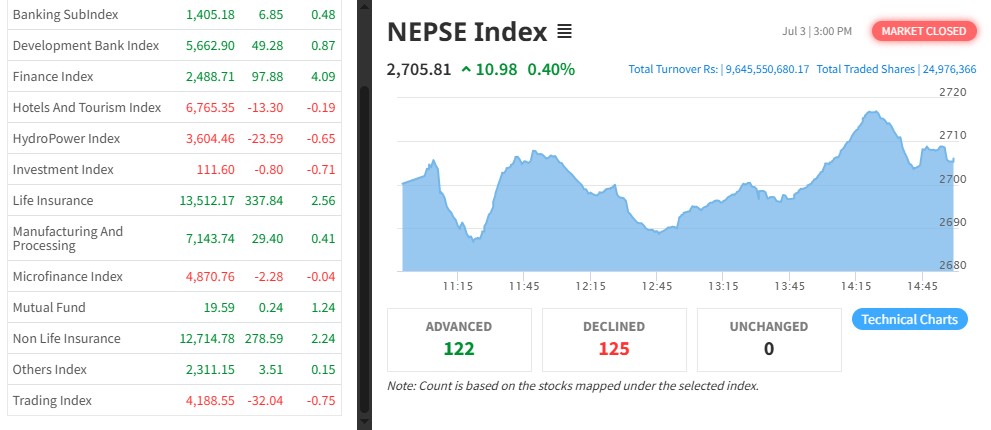
Task: Click the Microfinance Index row
Action: point(68,276)
